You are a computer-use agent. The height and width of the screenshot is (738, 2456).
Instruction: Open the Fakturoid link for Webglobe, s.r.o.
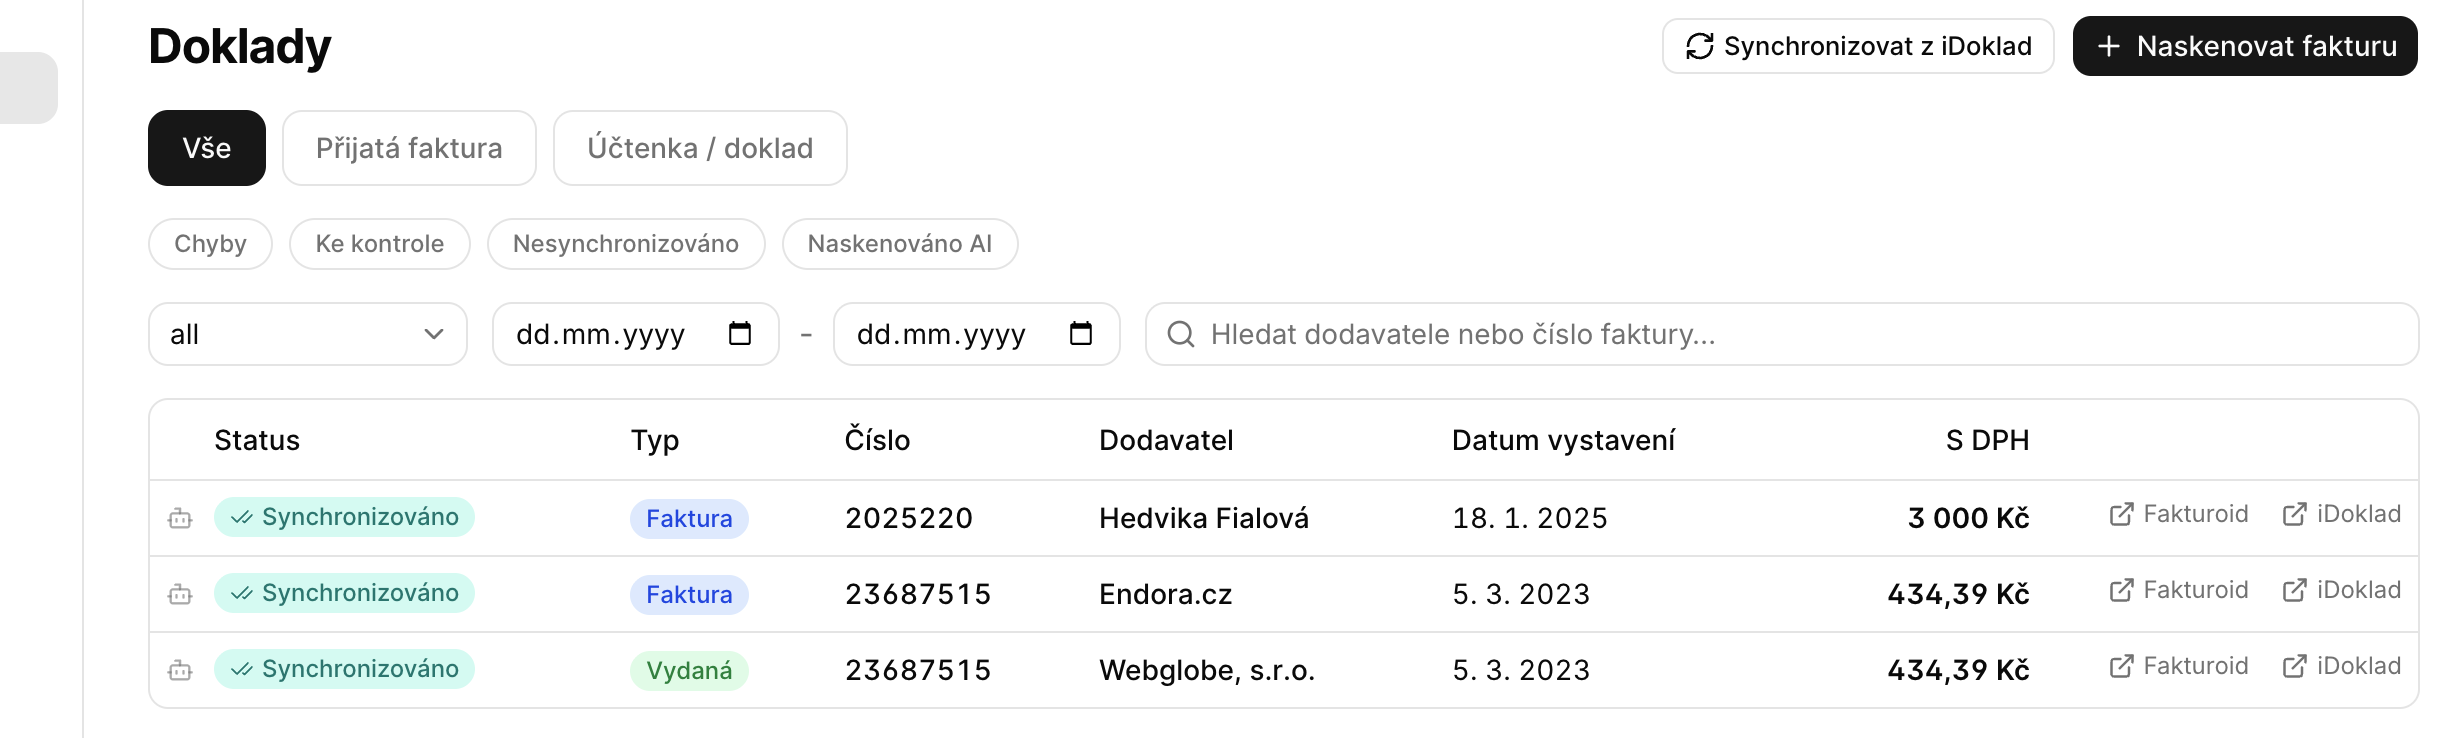pyautogui.click(x=2179, y=666)
